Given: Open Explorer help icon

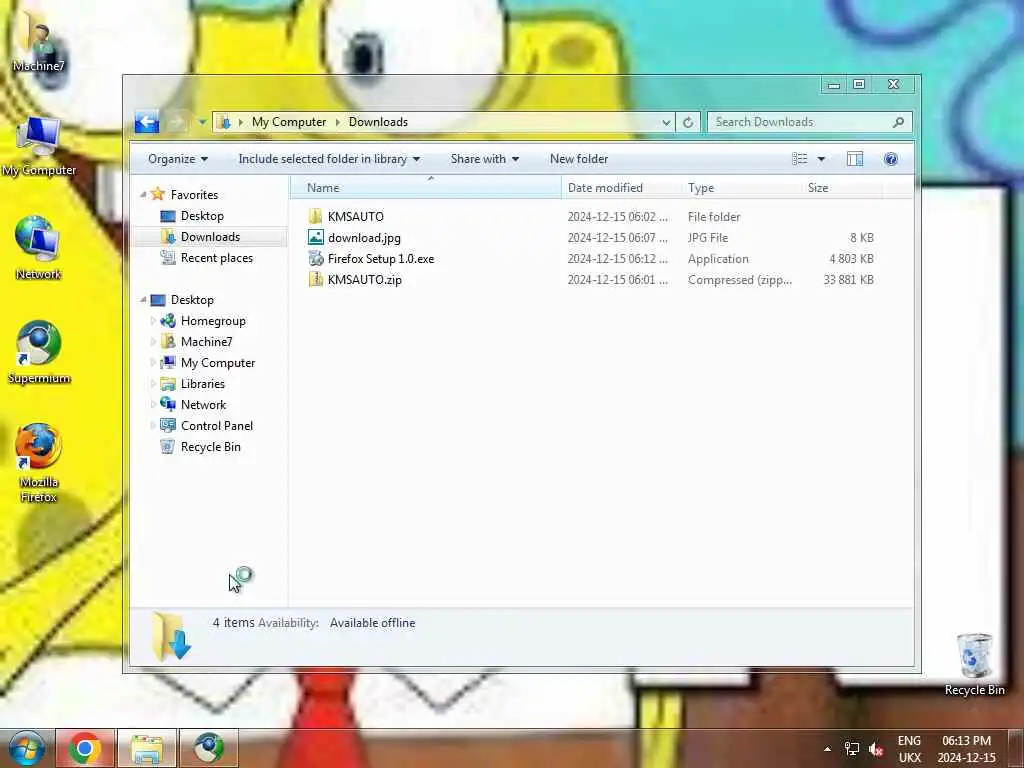Looking at the screenshot, I should pos(891,159).
